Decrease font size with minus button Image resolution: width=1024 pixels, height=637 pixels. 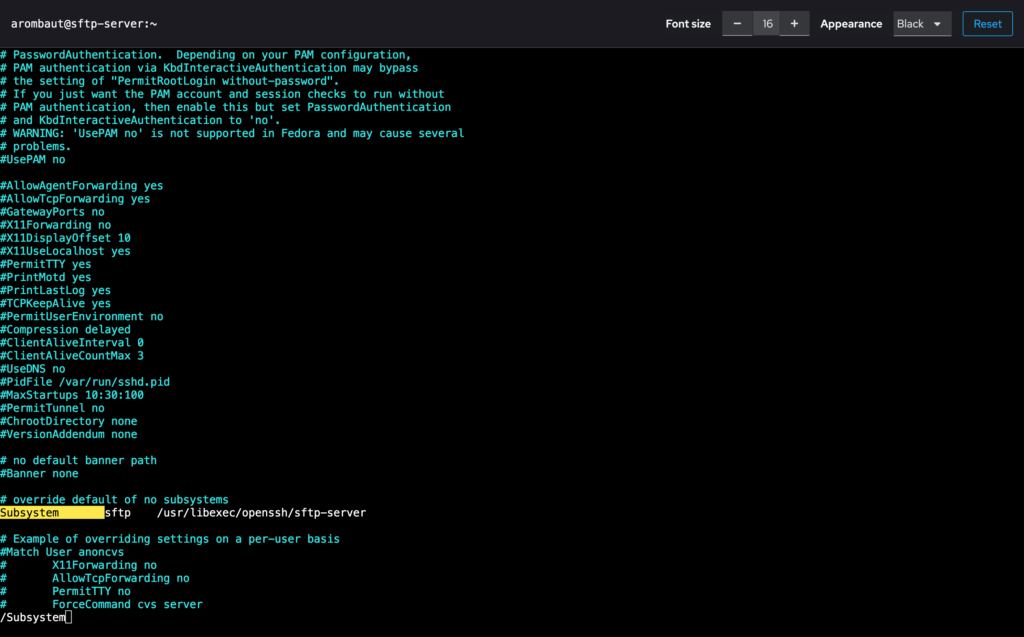click(x=737, y=24)
